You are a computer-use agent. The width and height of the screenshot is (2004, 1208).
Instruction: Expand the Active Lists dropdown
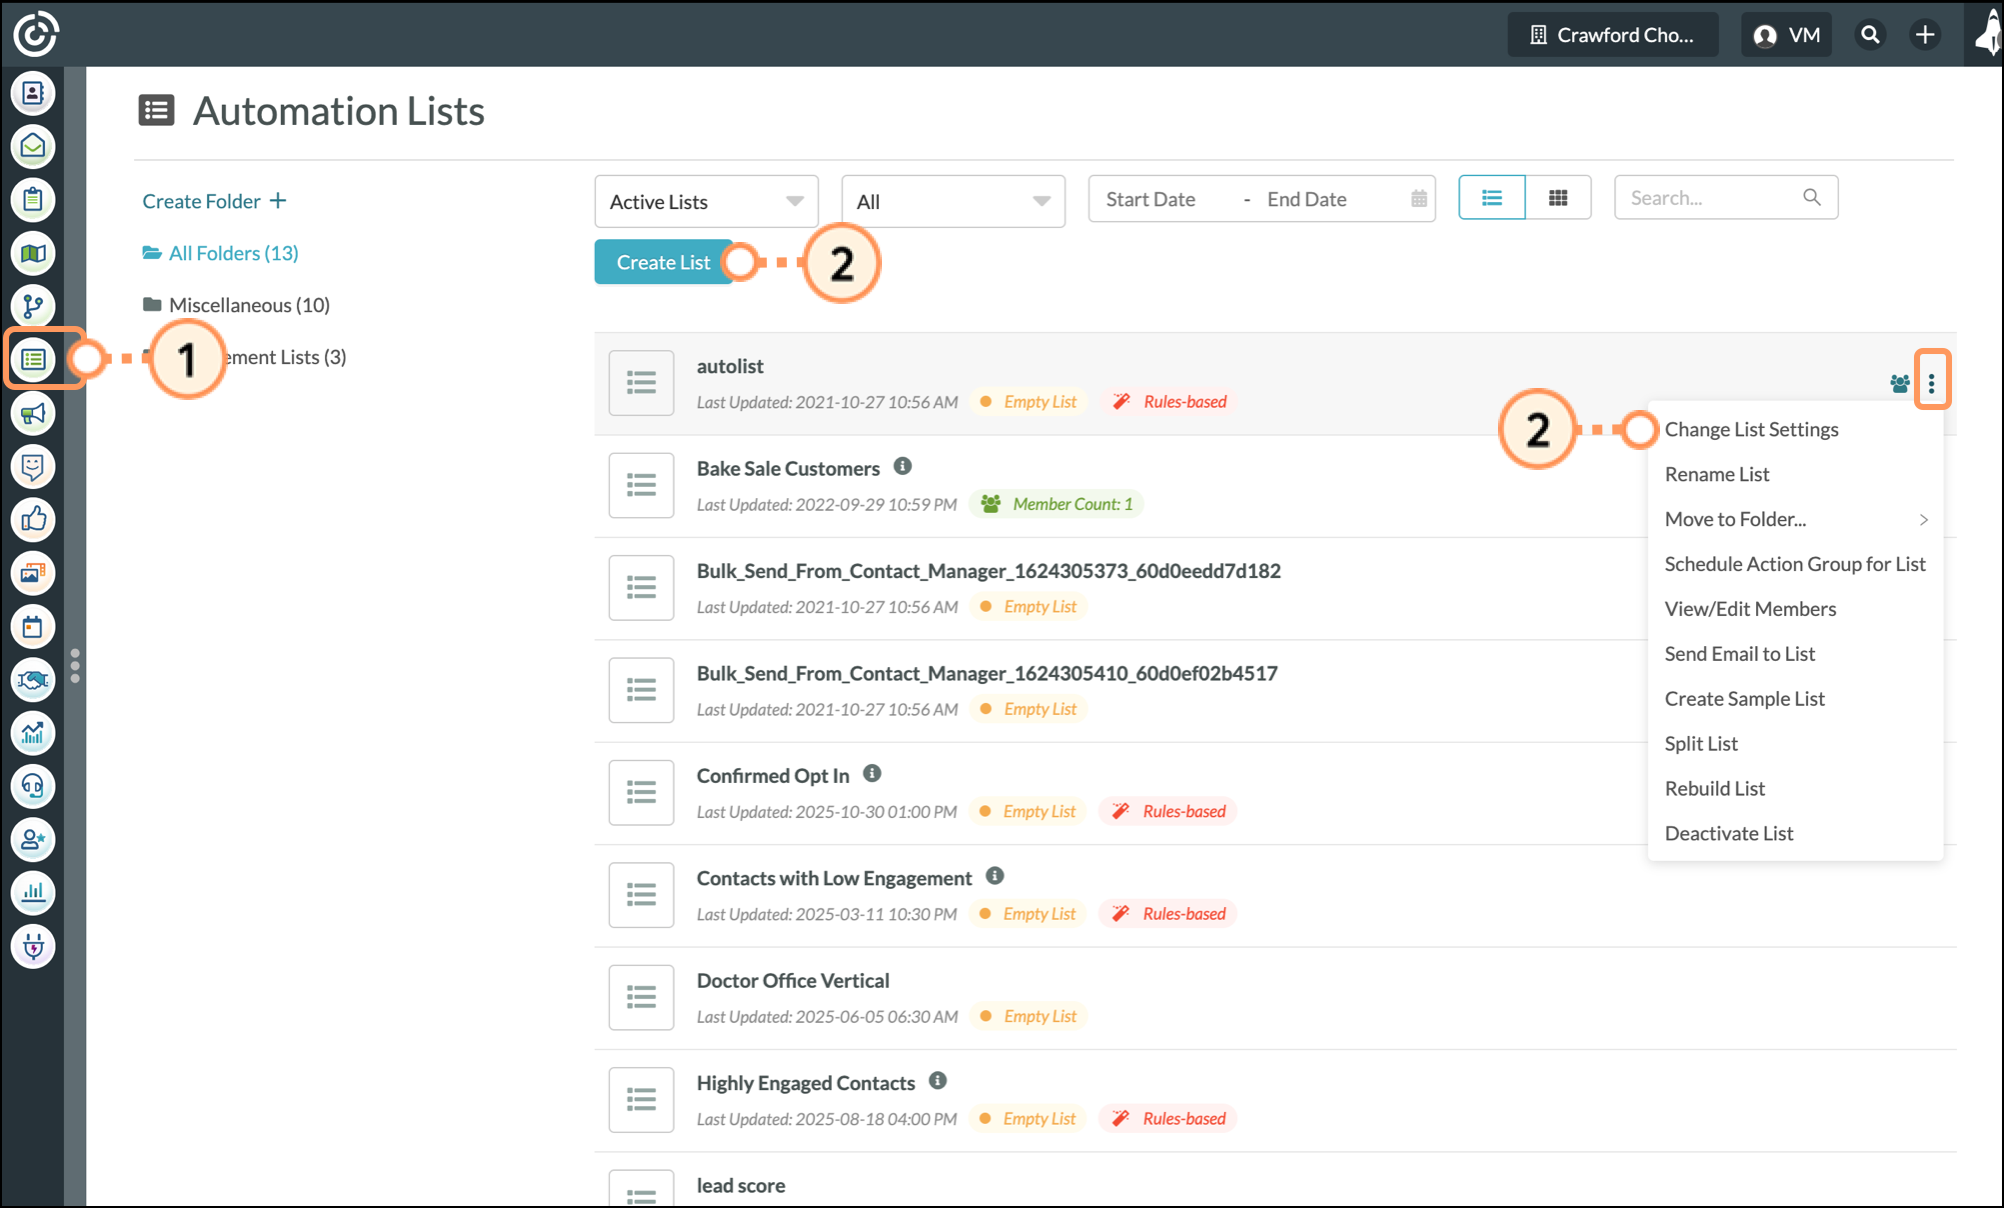tap(706, 201)
